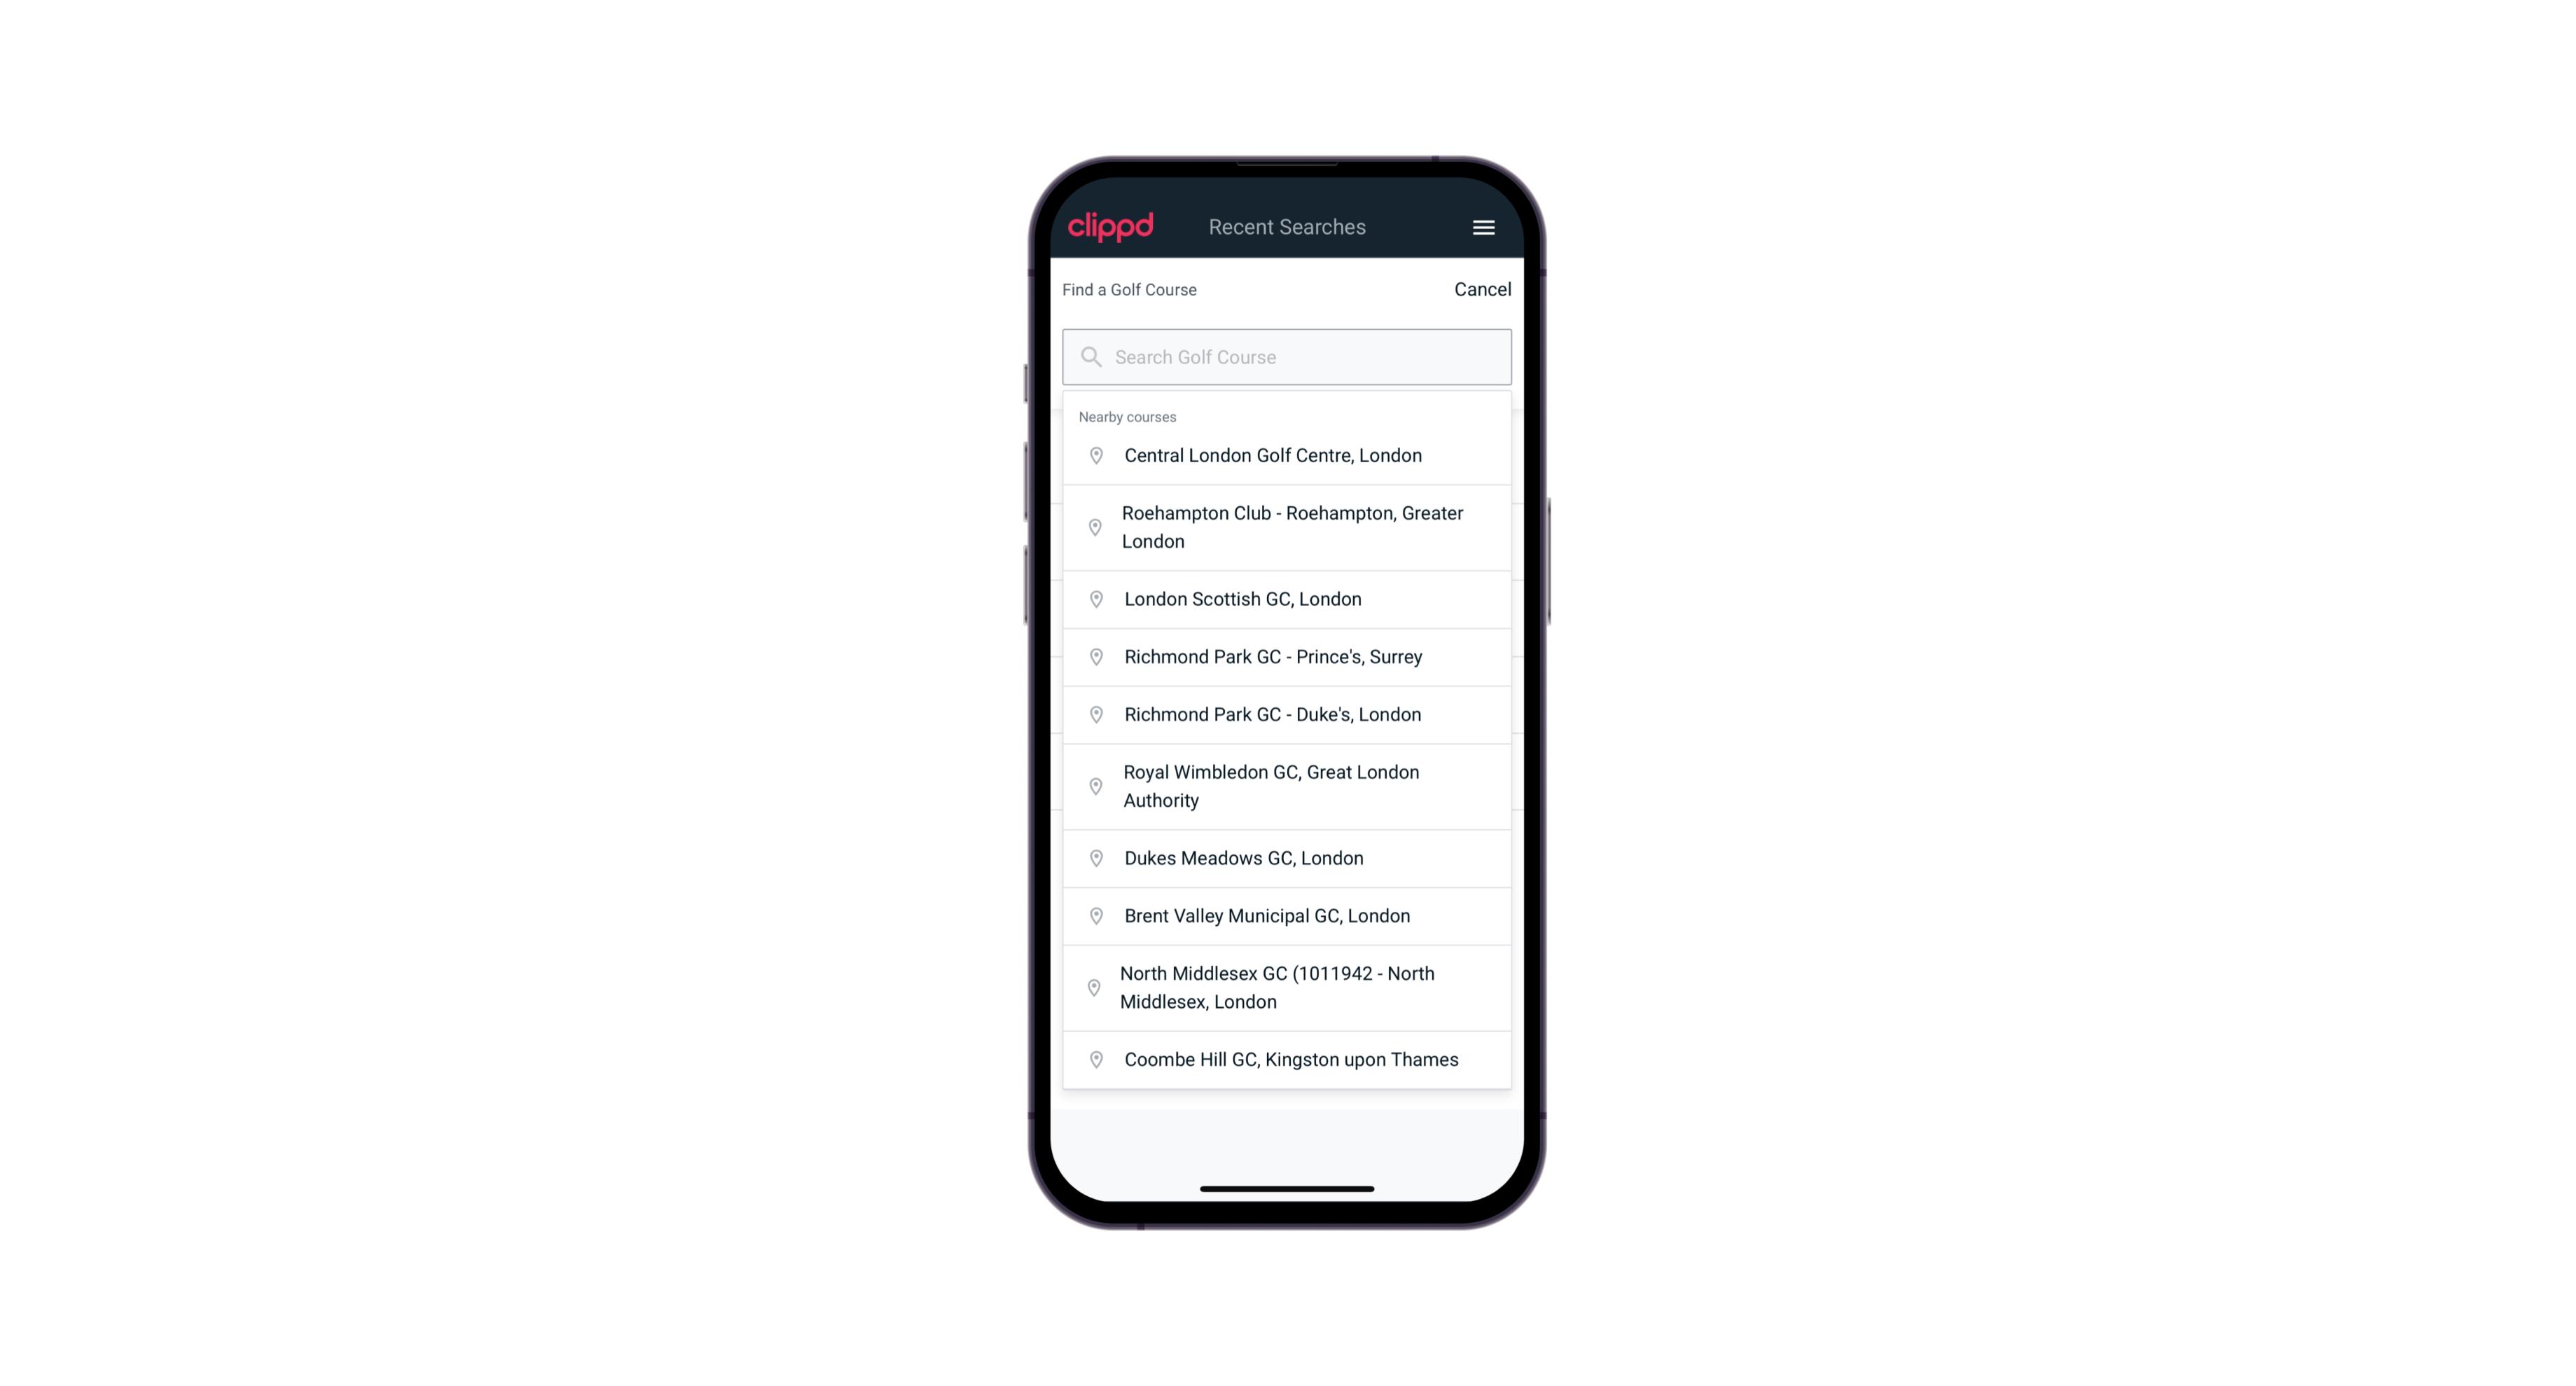Click the Search Golf Course input field
The width and height of the screenshot is (2576, 1386).
(1287, 356)
